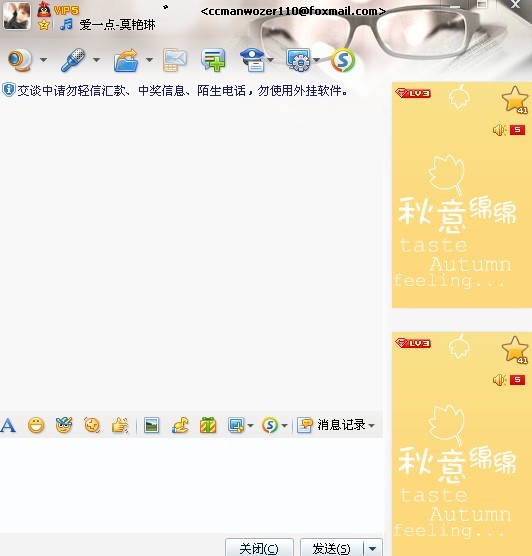532x556 pixels.
Task: Create a group discussion chat icon
Action: 213,60
